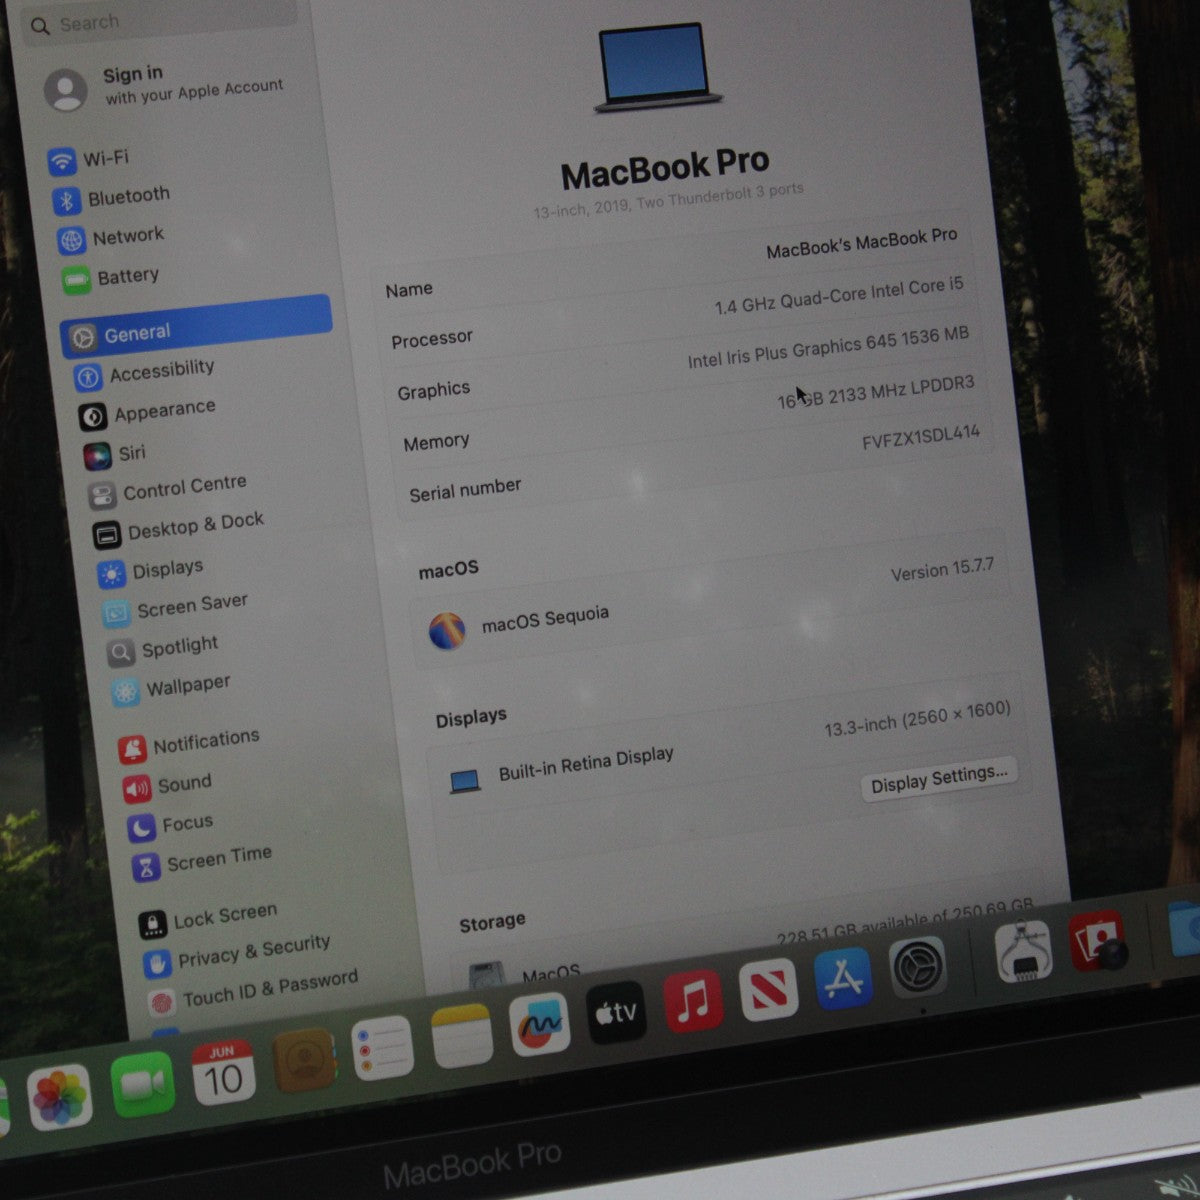
Task: Open Bluetooth settings pane
Action: pyautogui.click(x=111, y=197)
